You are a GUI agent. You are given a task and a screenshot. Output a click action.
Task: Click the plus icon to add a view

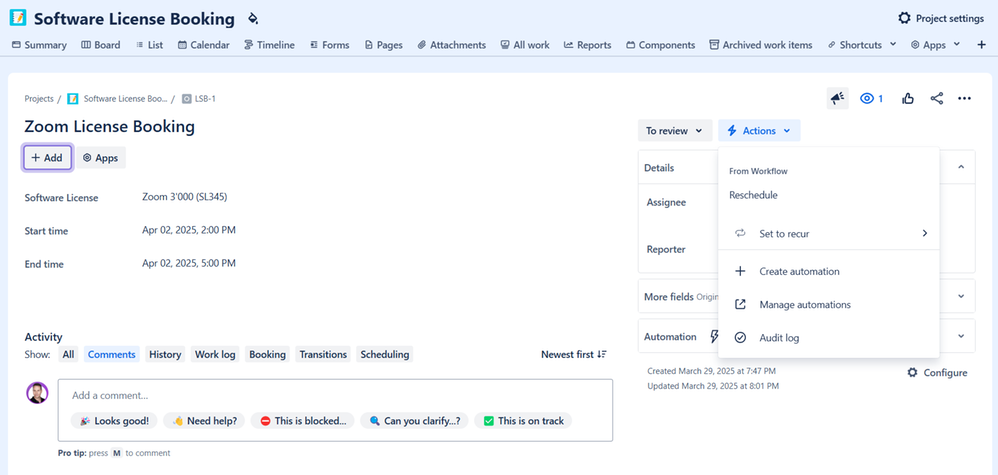[981, 45]
